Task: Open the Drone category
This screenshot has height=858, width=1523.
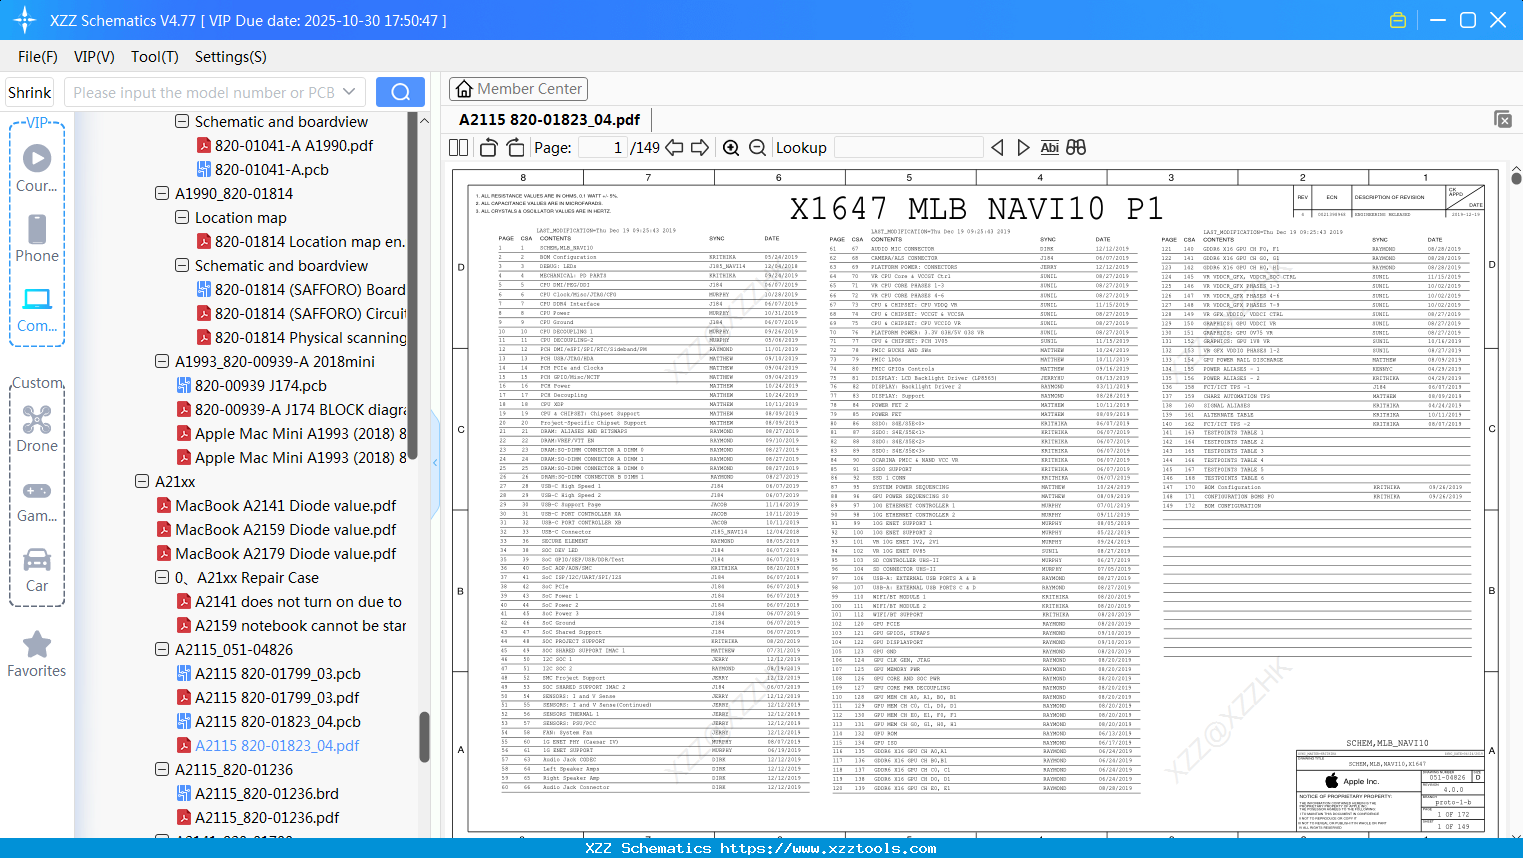Action: coord(37,428)
